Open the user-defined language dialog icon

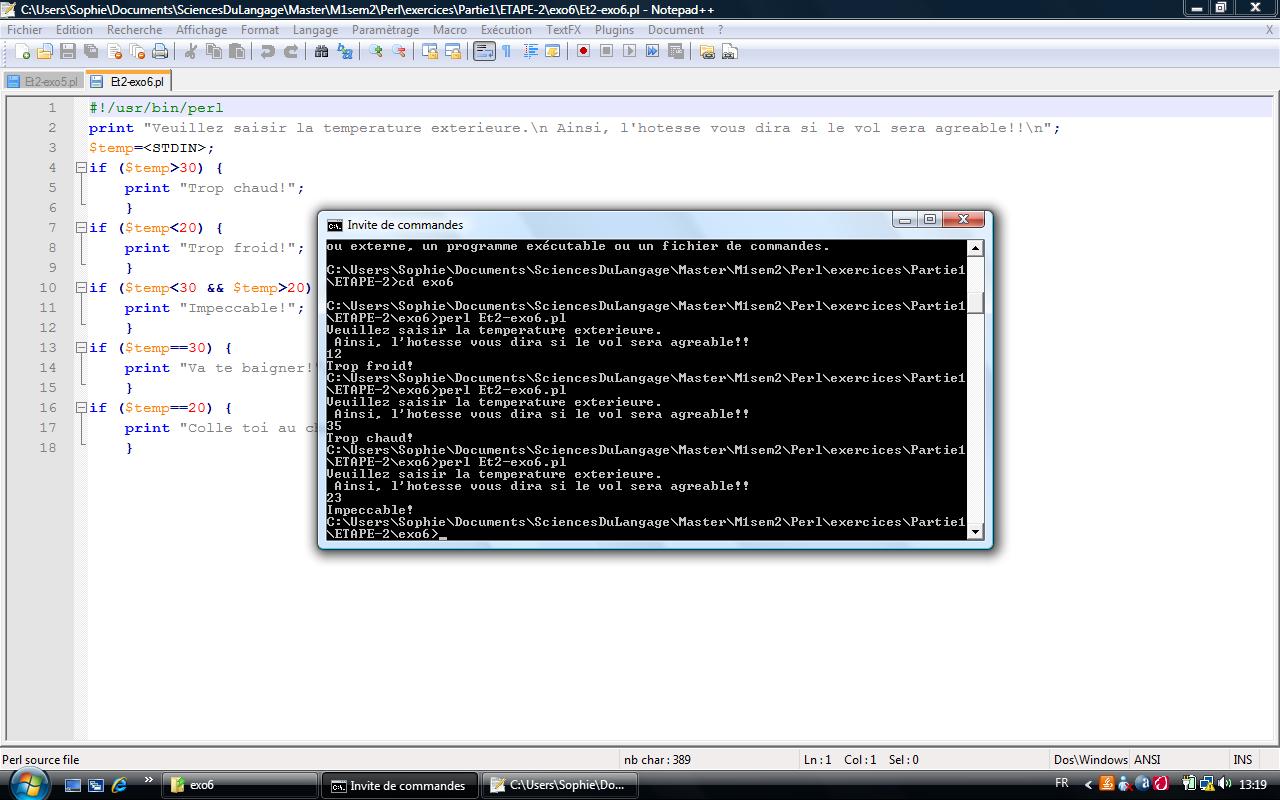click(x=552, y=52)
